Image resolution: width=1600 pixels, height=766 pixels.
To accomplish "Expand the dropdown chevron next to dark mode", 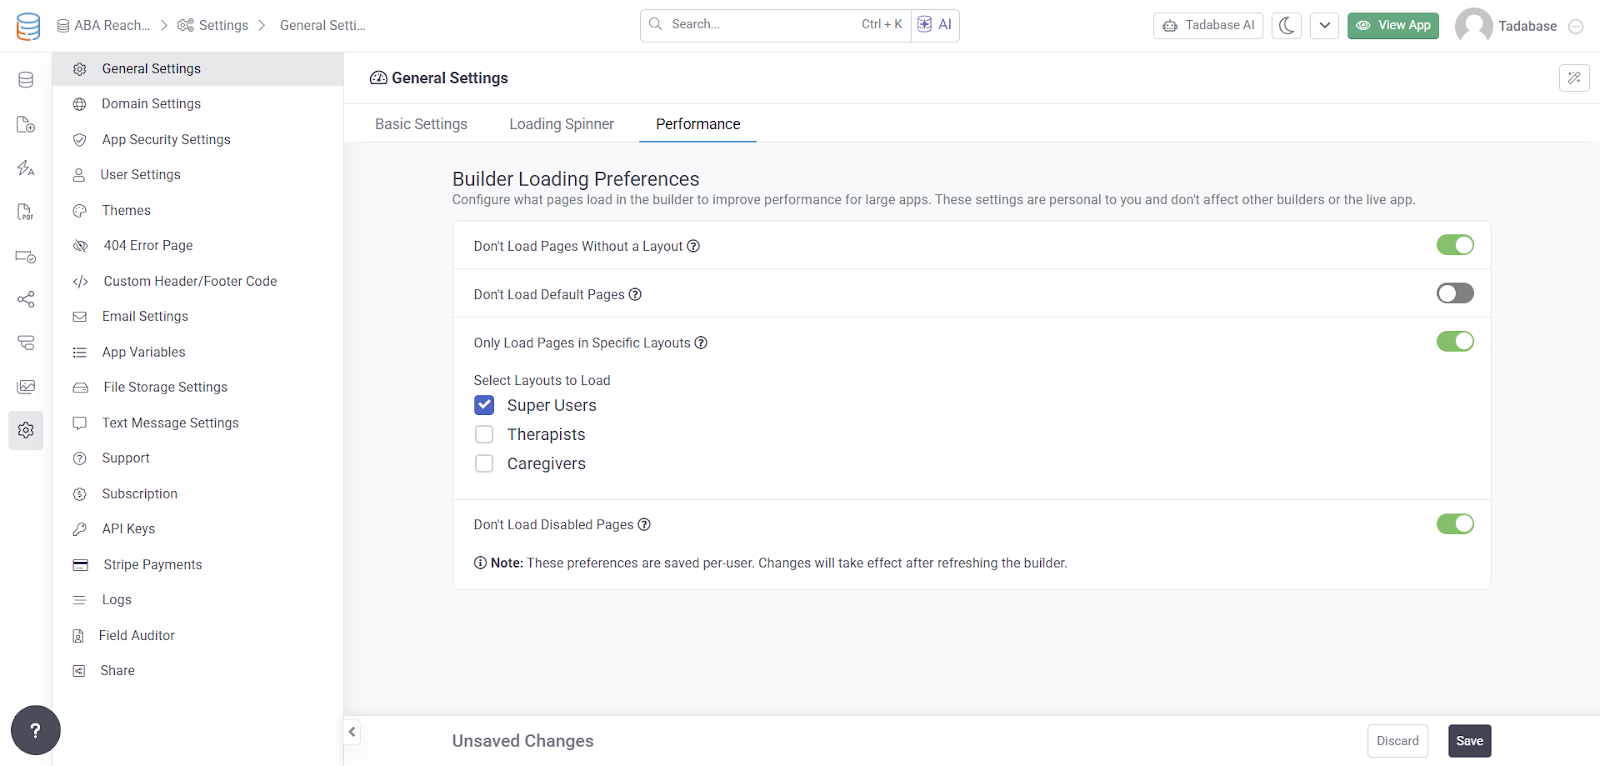I will tap(1324, 26).
